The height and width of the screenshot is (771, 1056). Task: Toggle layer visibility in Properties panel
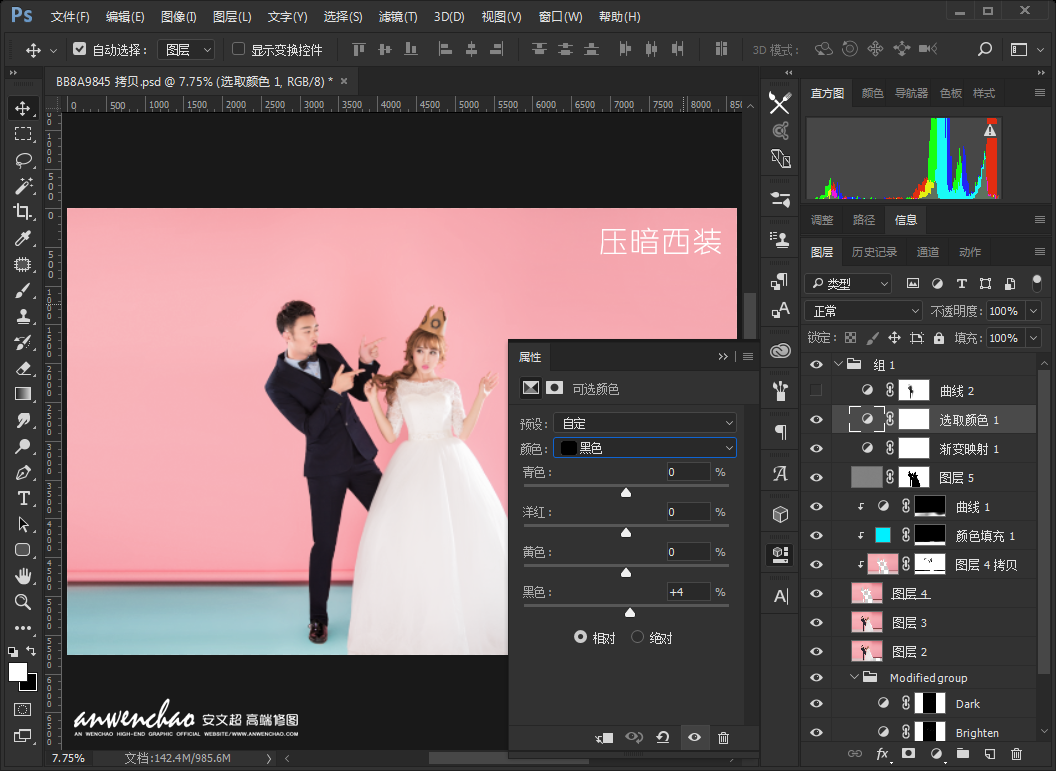694,737
